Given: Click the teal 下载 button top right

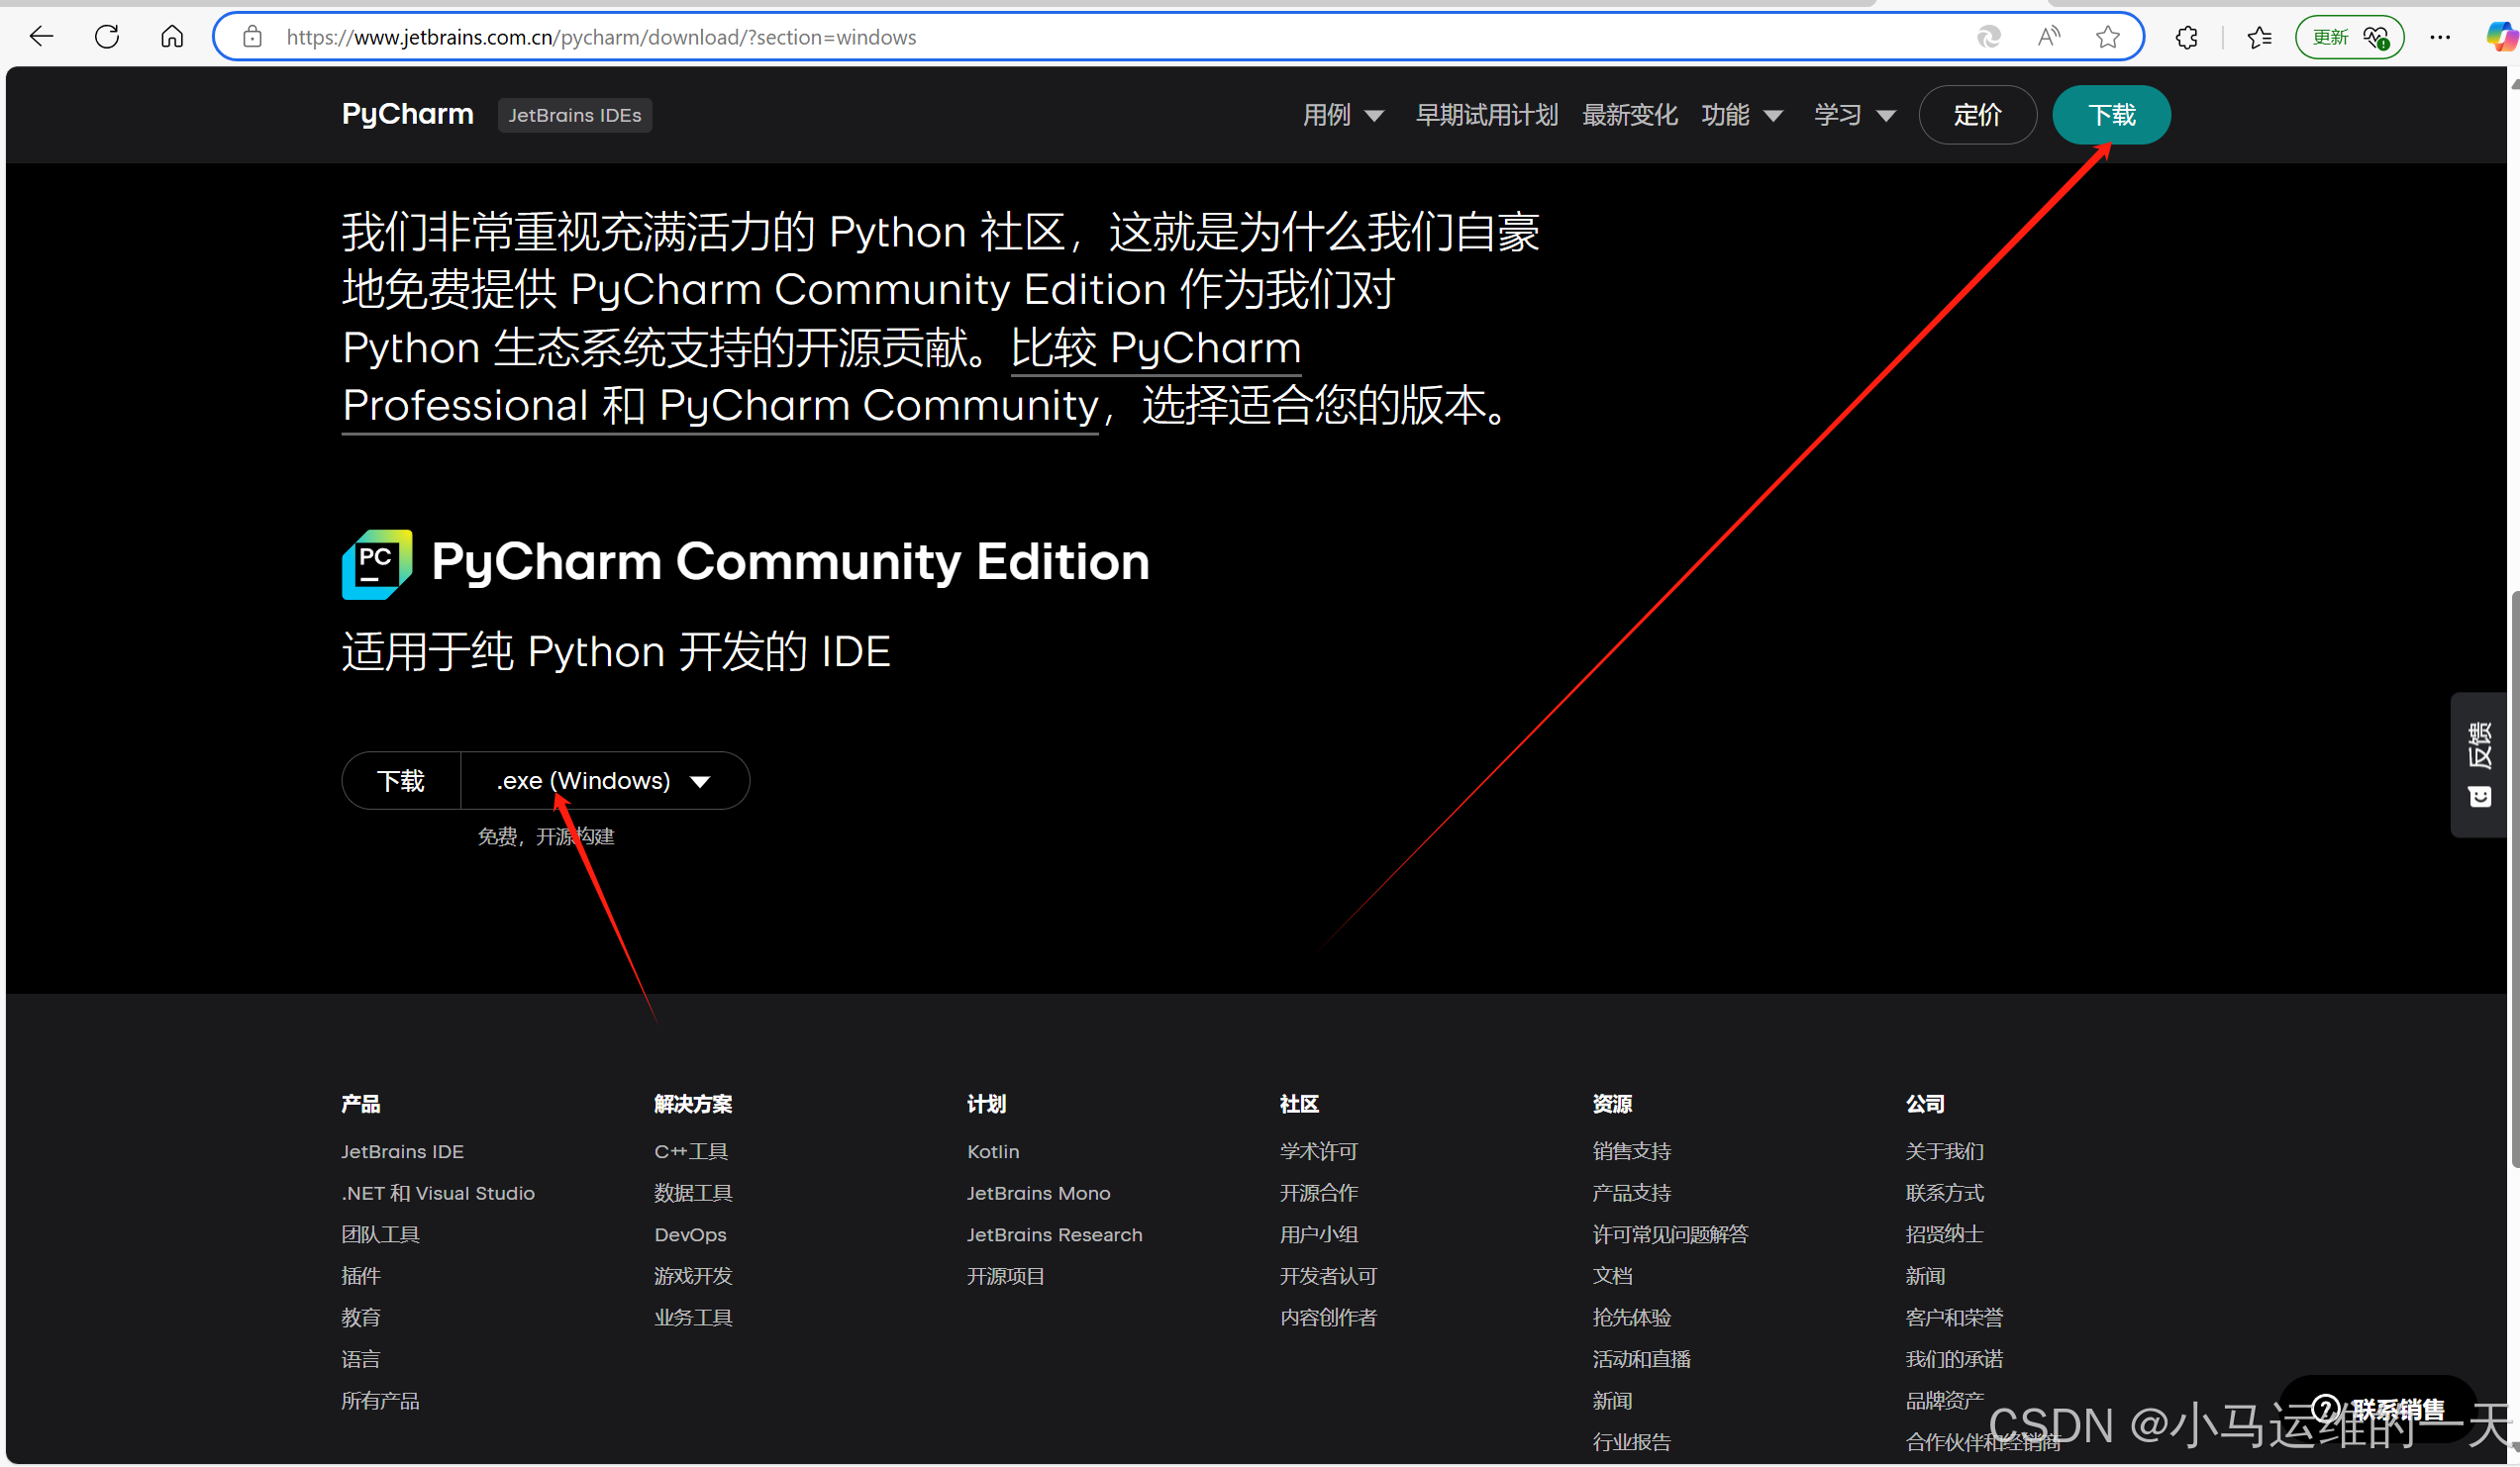Looking at the screenshot, I should 2110,114.
